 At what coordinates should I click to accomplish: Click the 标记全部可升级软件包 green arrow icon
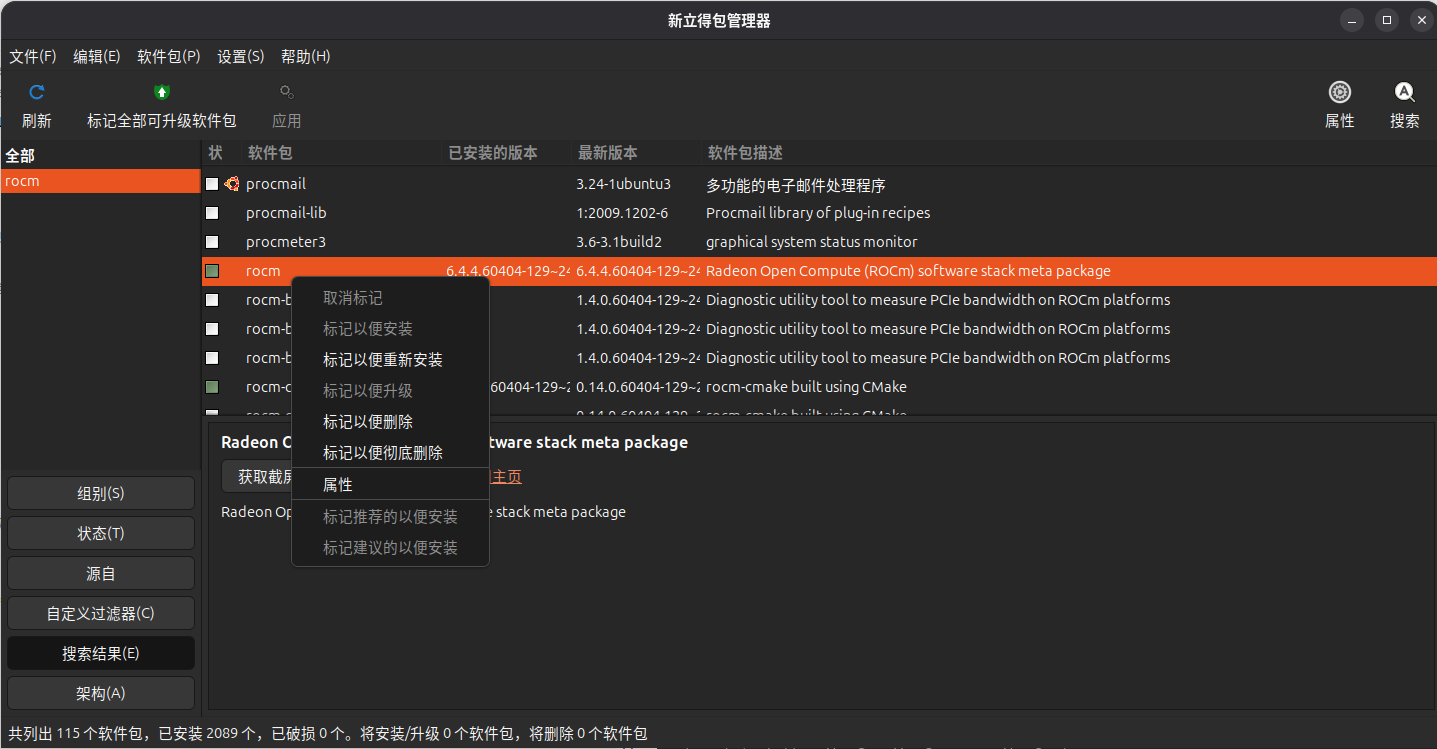coord(161,92)
